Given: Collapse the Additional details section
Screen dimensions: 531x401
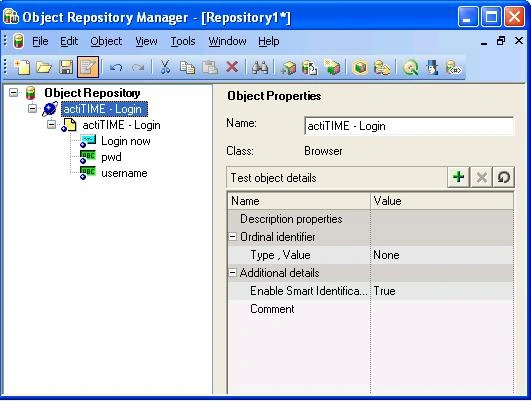Looking at the screenshot, I should pos(233,273).
